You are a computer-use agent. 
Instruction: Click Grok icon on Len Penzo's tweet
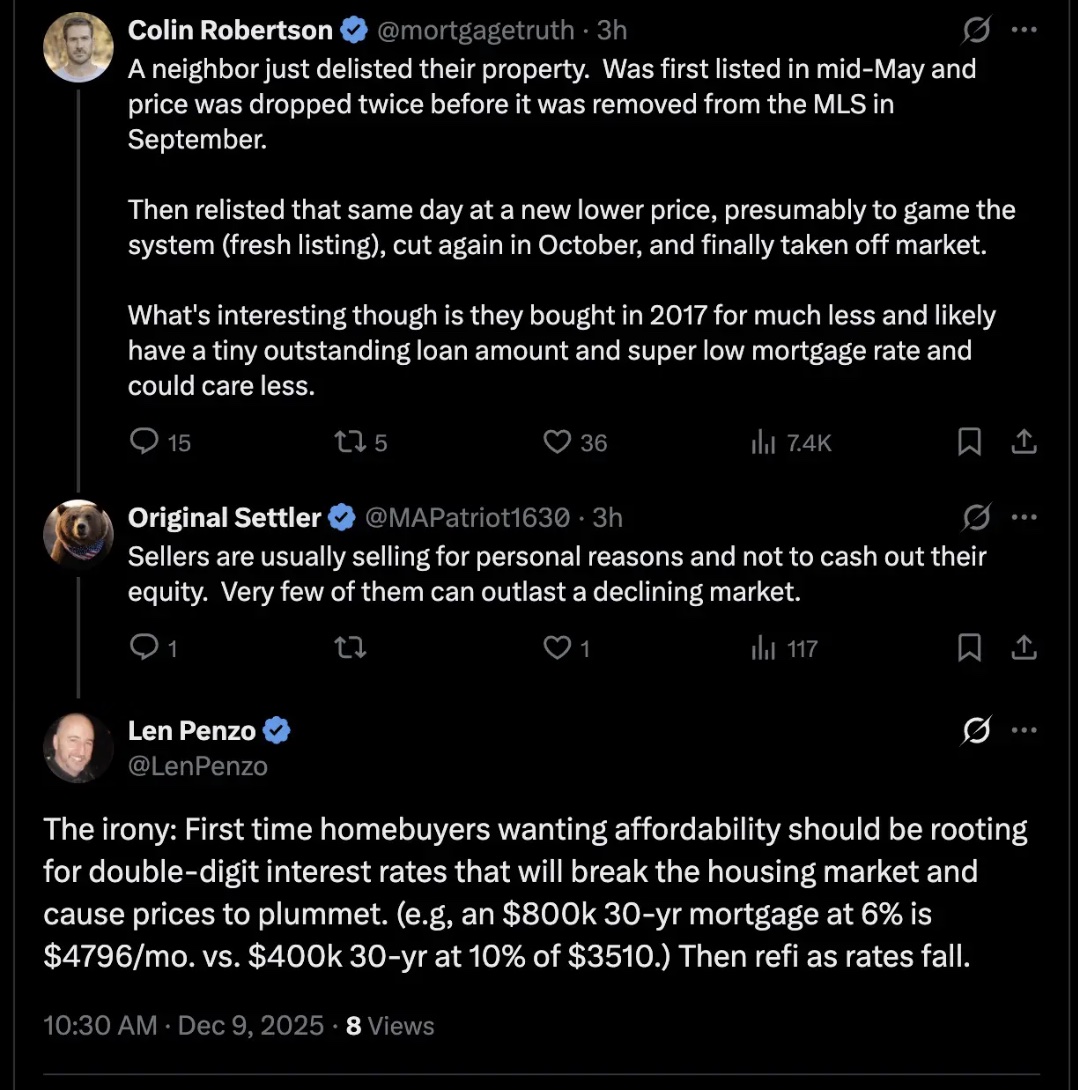974,731
